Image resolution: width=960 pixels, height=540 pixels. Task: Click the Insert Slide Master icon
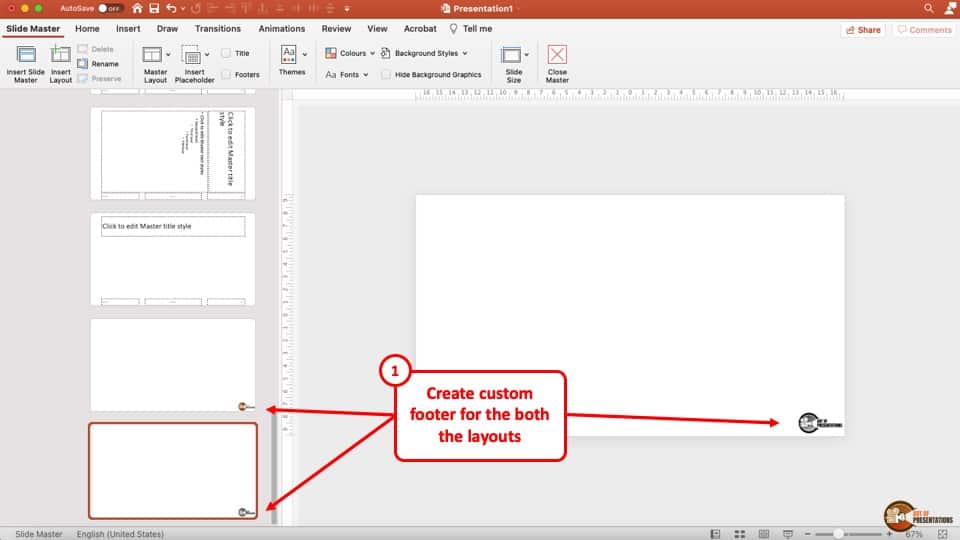[26, 54]
